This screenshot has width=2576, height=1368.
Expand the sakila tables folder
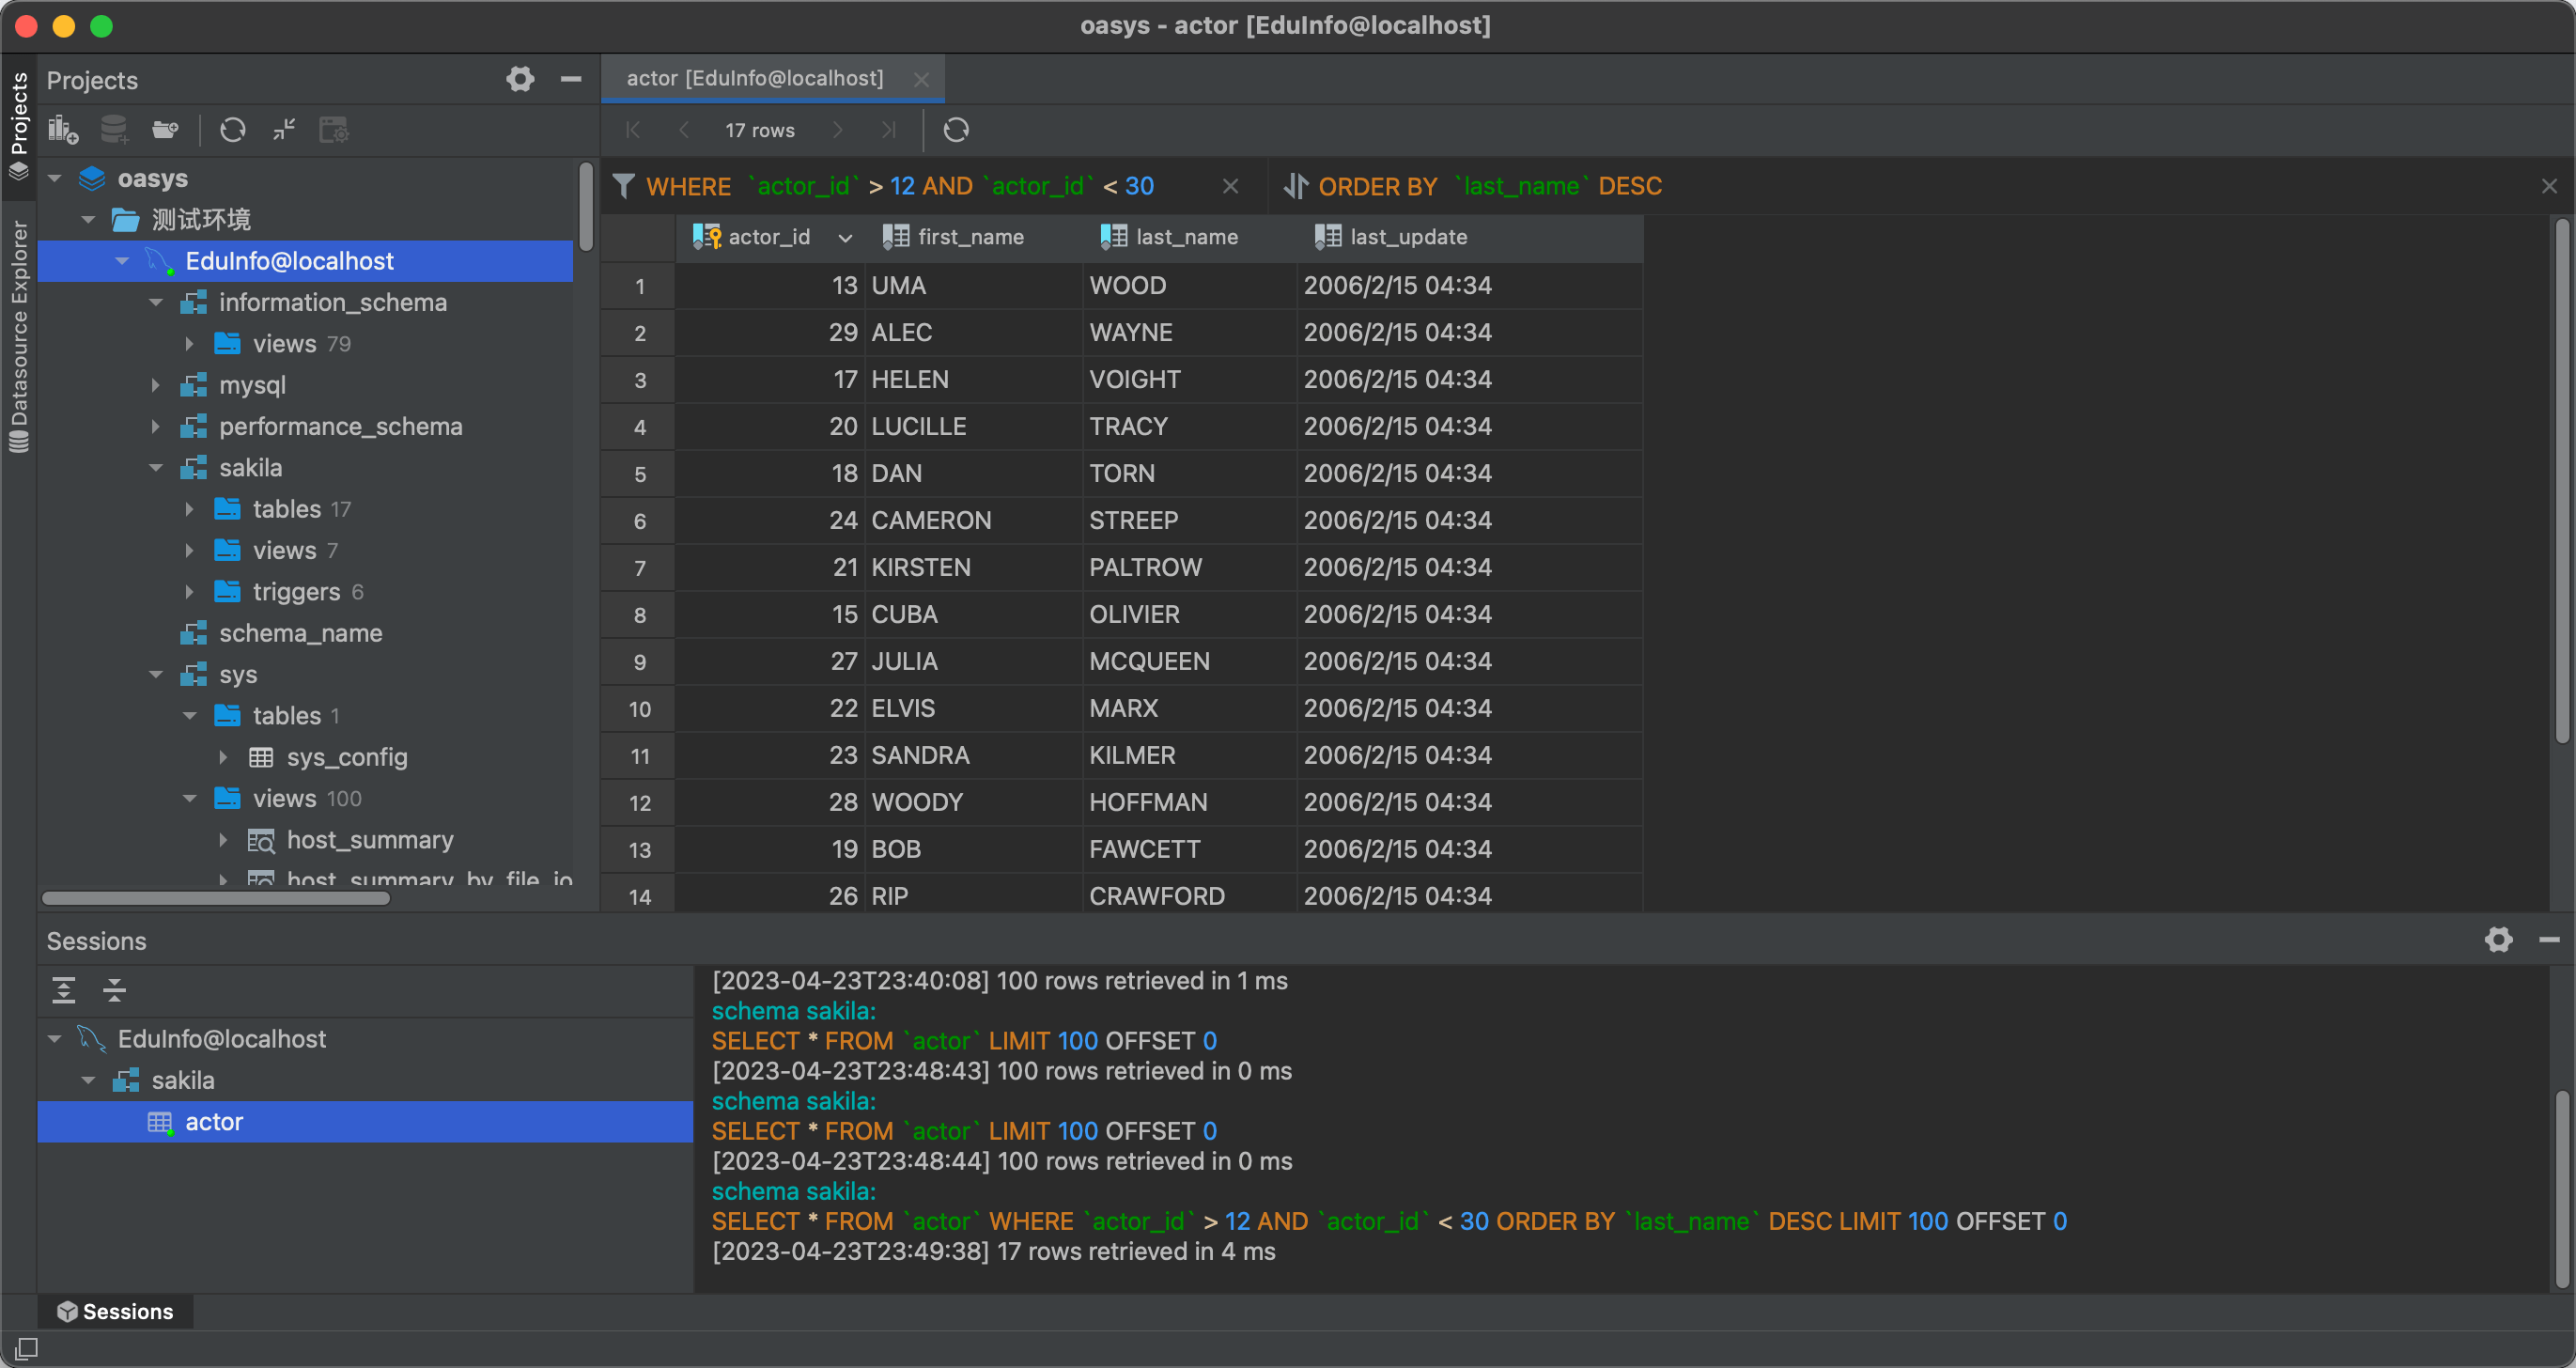click(190, 509)
